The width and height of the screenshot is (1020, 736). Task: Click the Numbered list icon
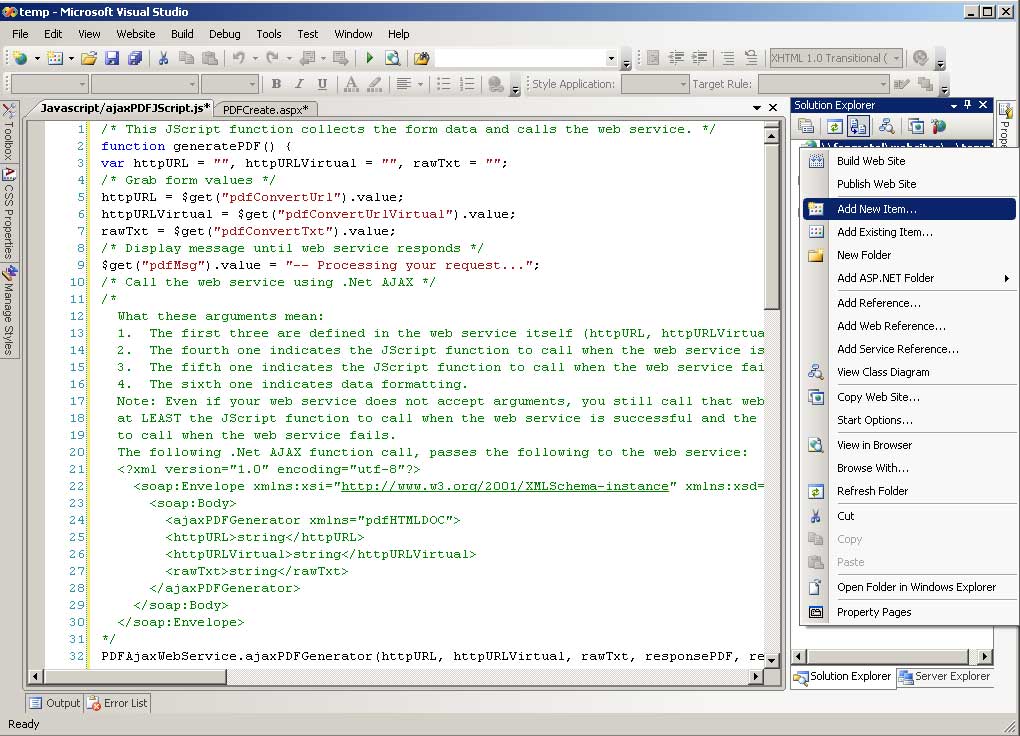[x=466, y=84]
